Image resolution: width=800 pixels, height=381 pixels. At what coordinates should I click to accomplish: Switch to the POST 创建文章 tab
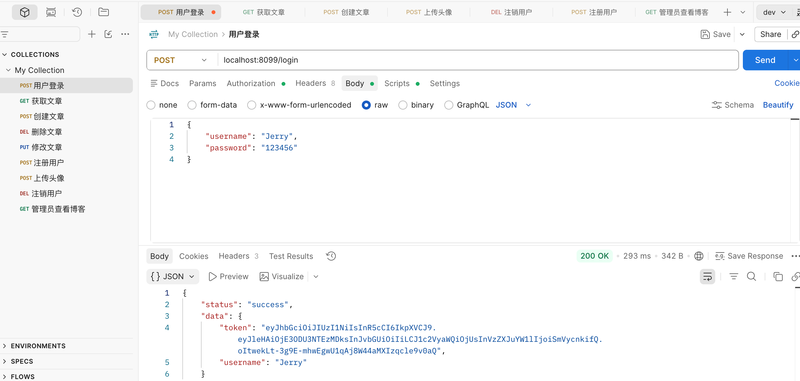(x=346, y=12)
